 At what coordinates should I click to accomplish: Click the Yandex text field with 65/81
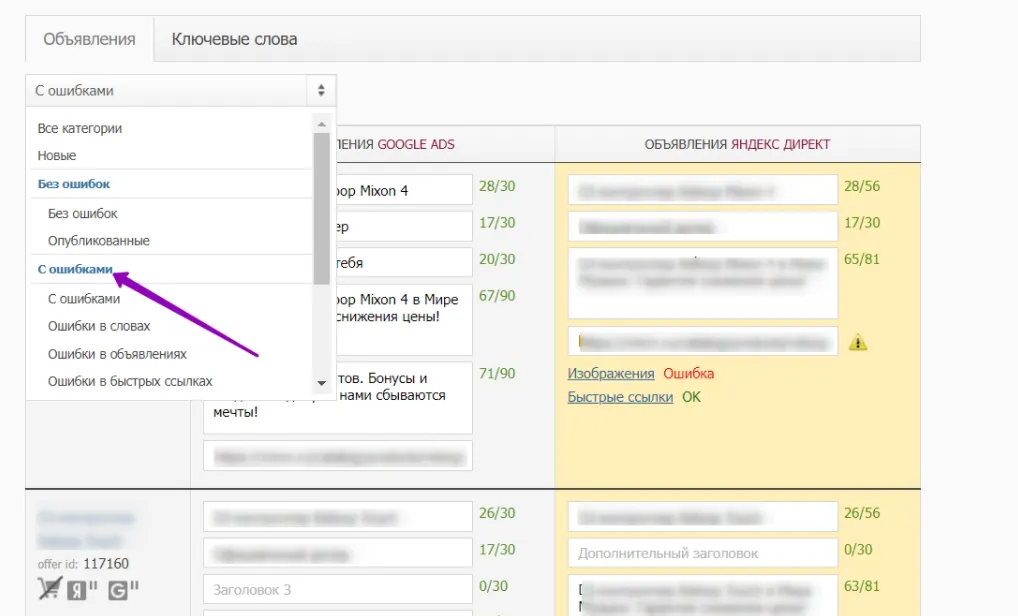(x=702, y=283)
